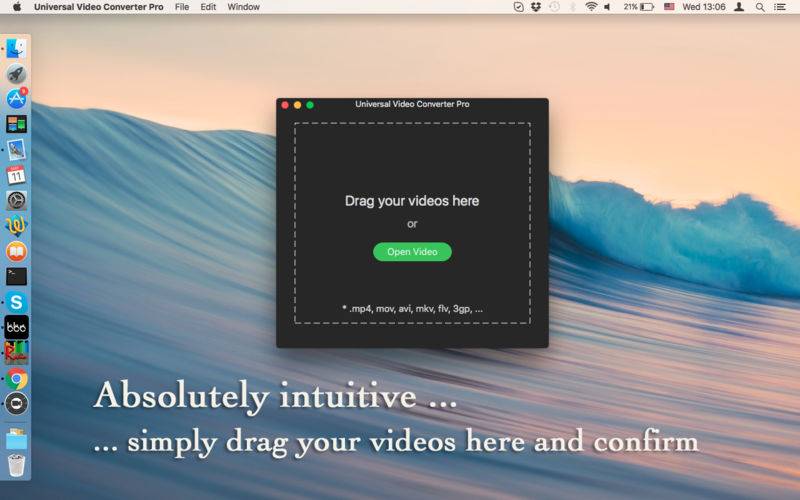This screenshot has width=800, height=500.
Task: Open the Window menu in menu bar
Action: 243,7
